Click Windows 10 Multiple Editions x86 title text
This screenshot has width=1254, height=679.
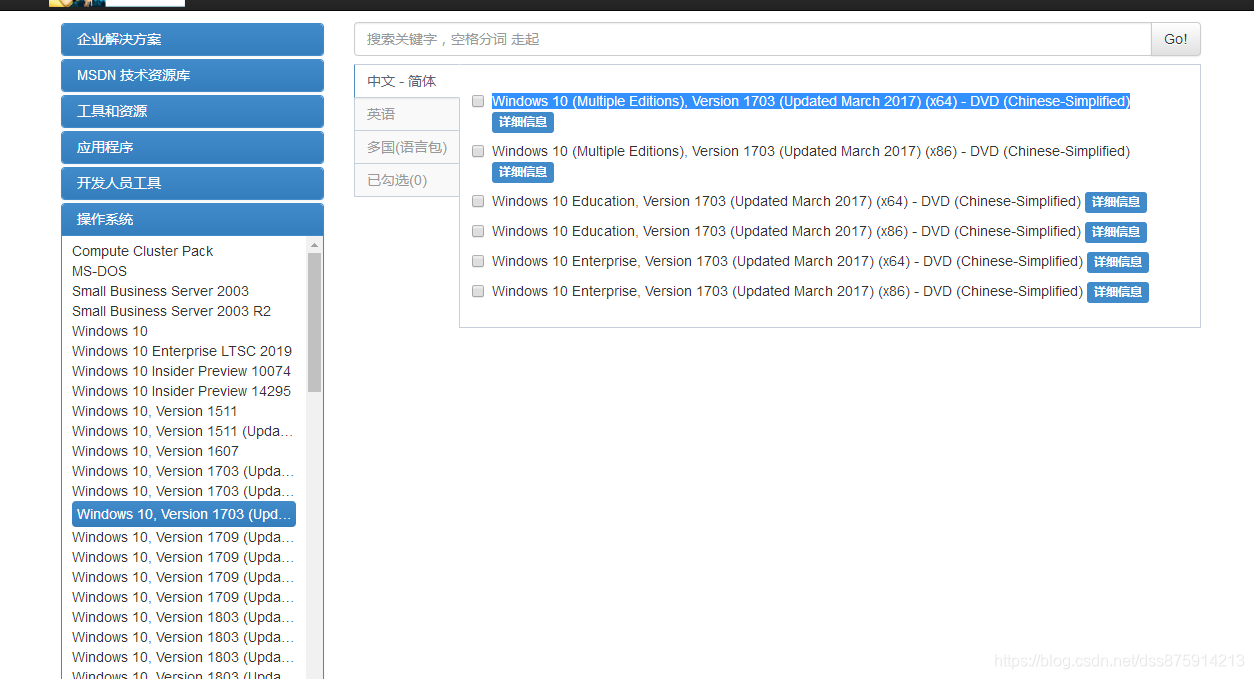point(811,151)
